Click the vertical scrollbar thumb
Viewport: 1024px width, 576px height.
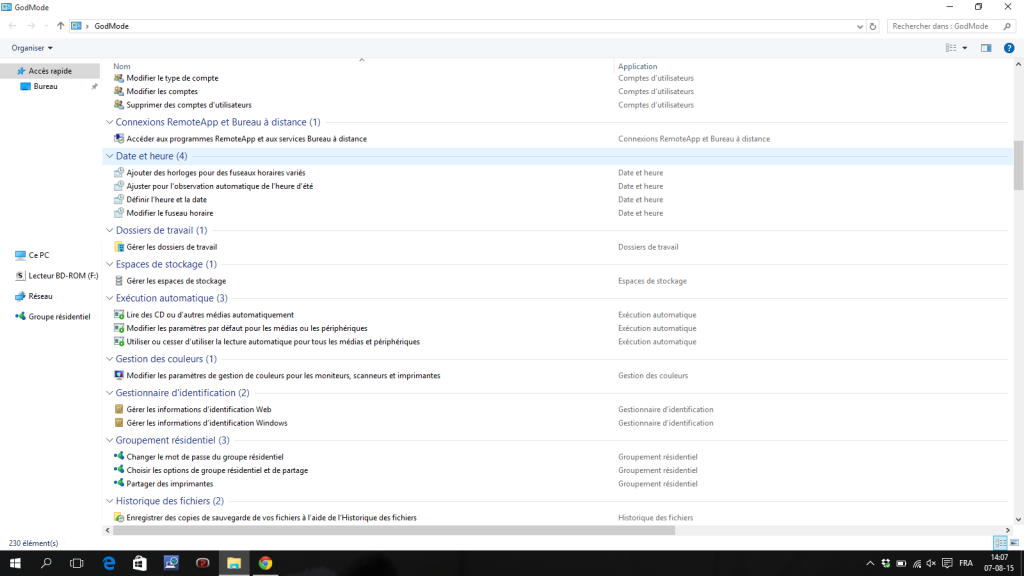tap(1018, 165)
